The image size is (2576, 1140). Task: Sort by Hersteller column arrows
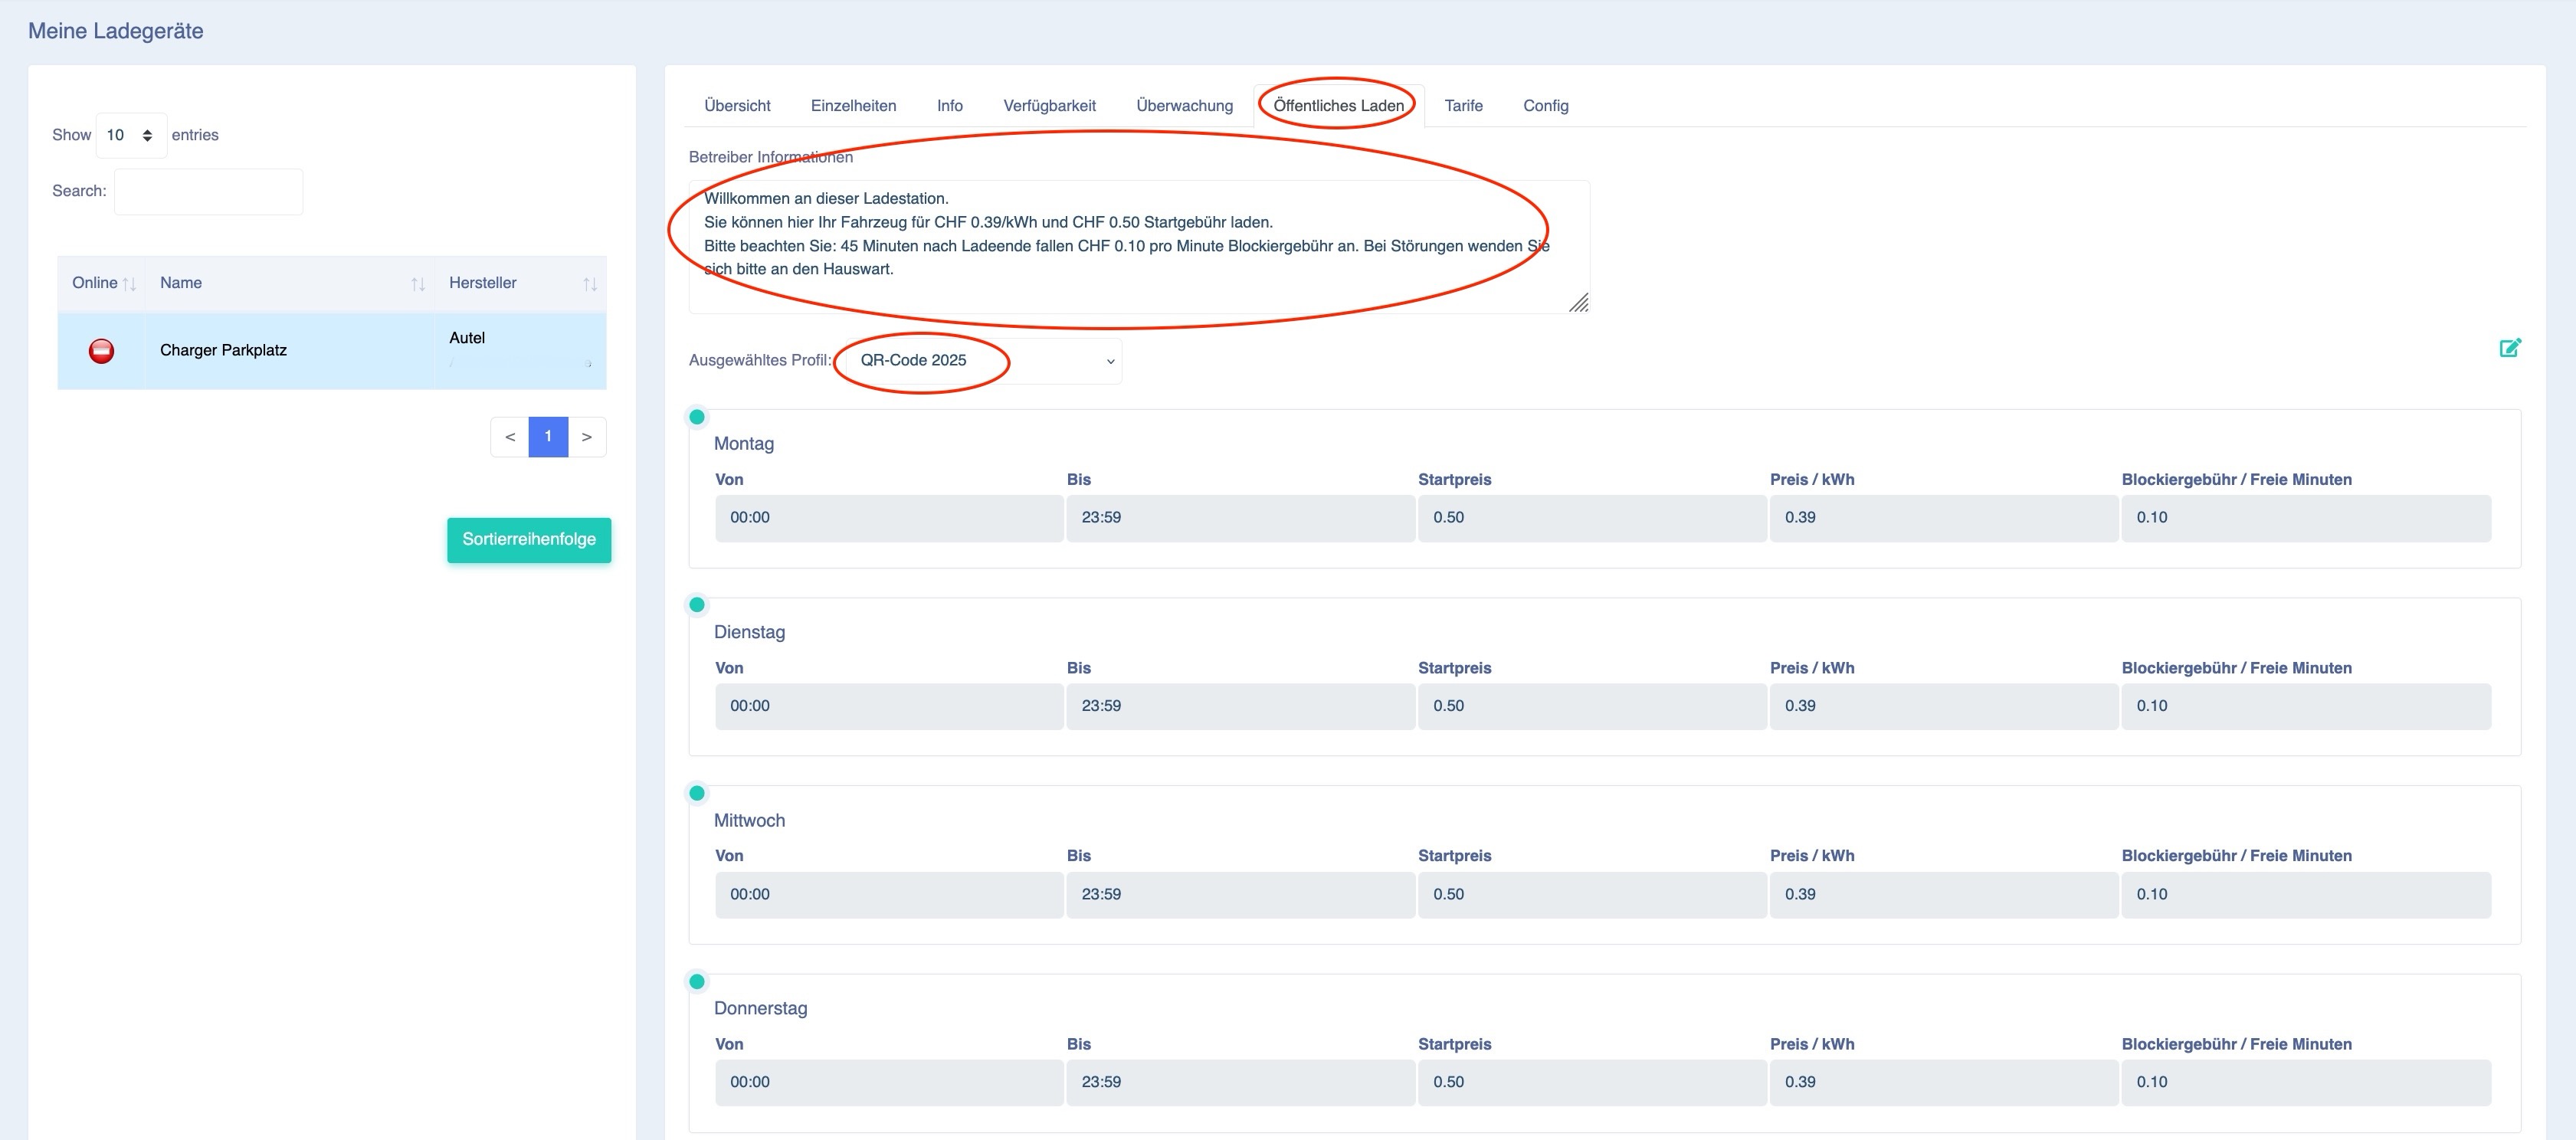click(x=590, y=284)
